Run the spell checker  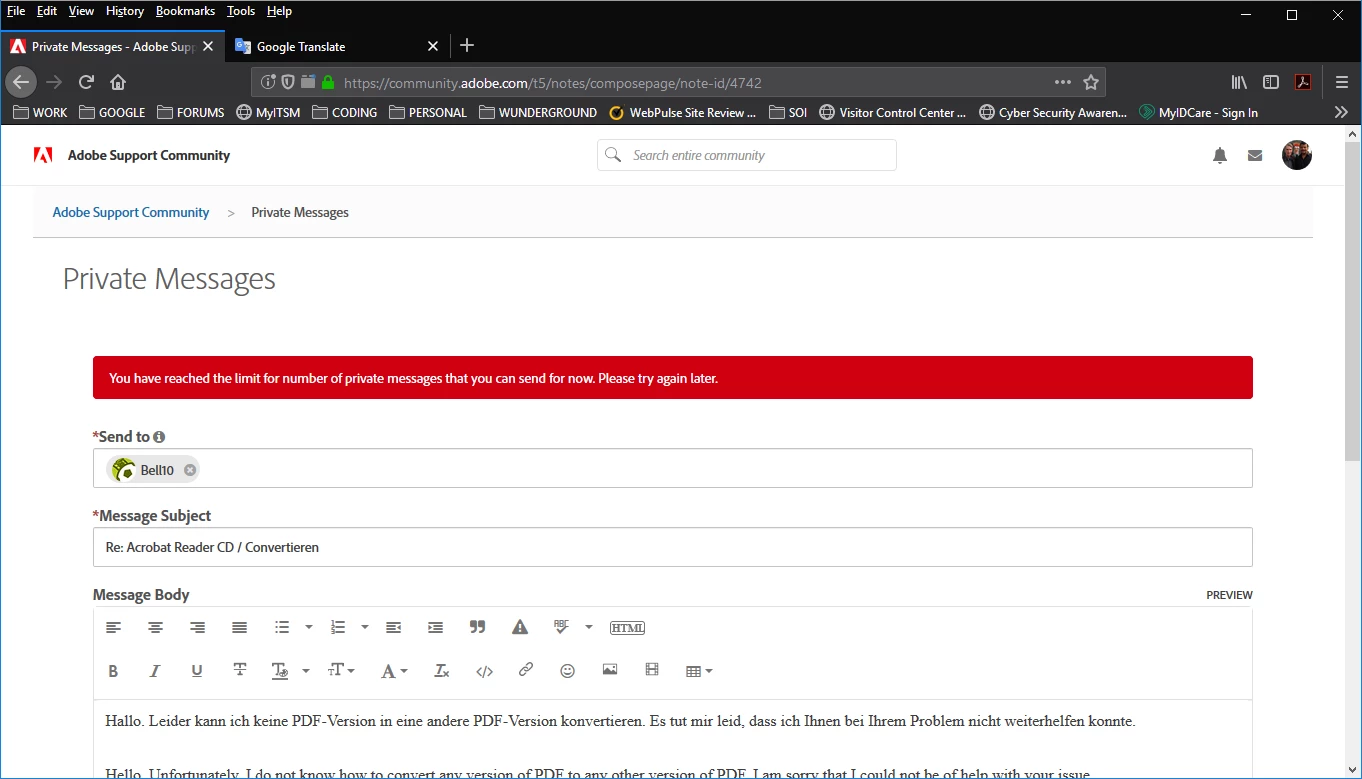tap(562, 628)
